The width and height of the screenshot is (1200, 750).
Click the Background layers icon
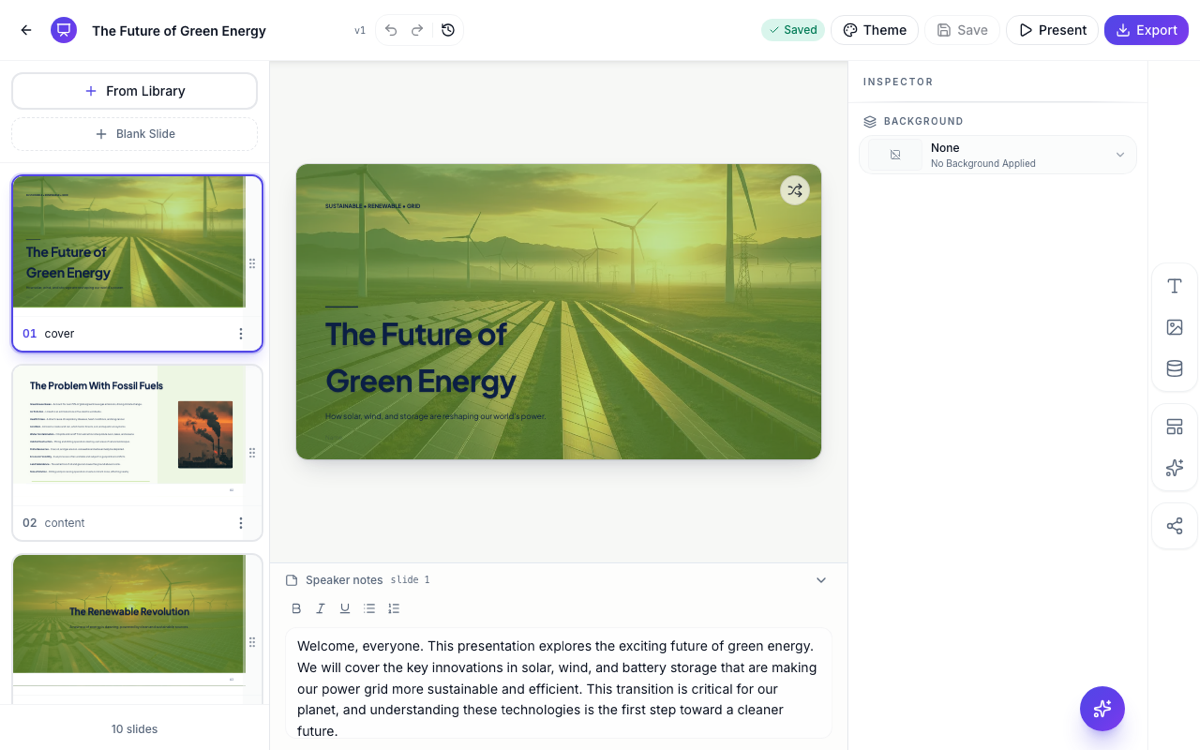870,121
